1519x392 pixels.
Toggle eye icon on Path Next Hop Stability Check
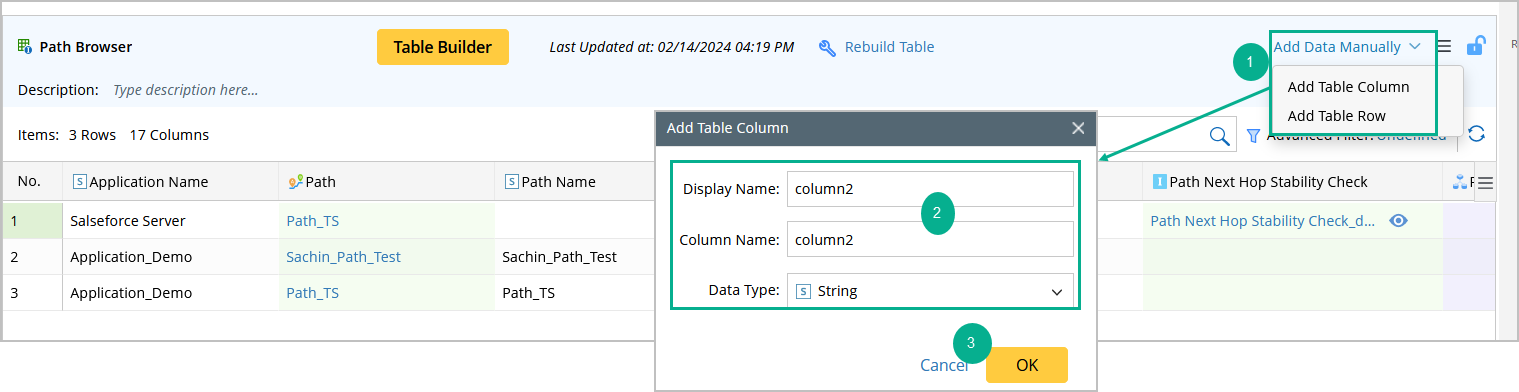[x=1399, y=221]
